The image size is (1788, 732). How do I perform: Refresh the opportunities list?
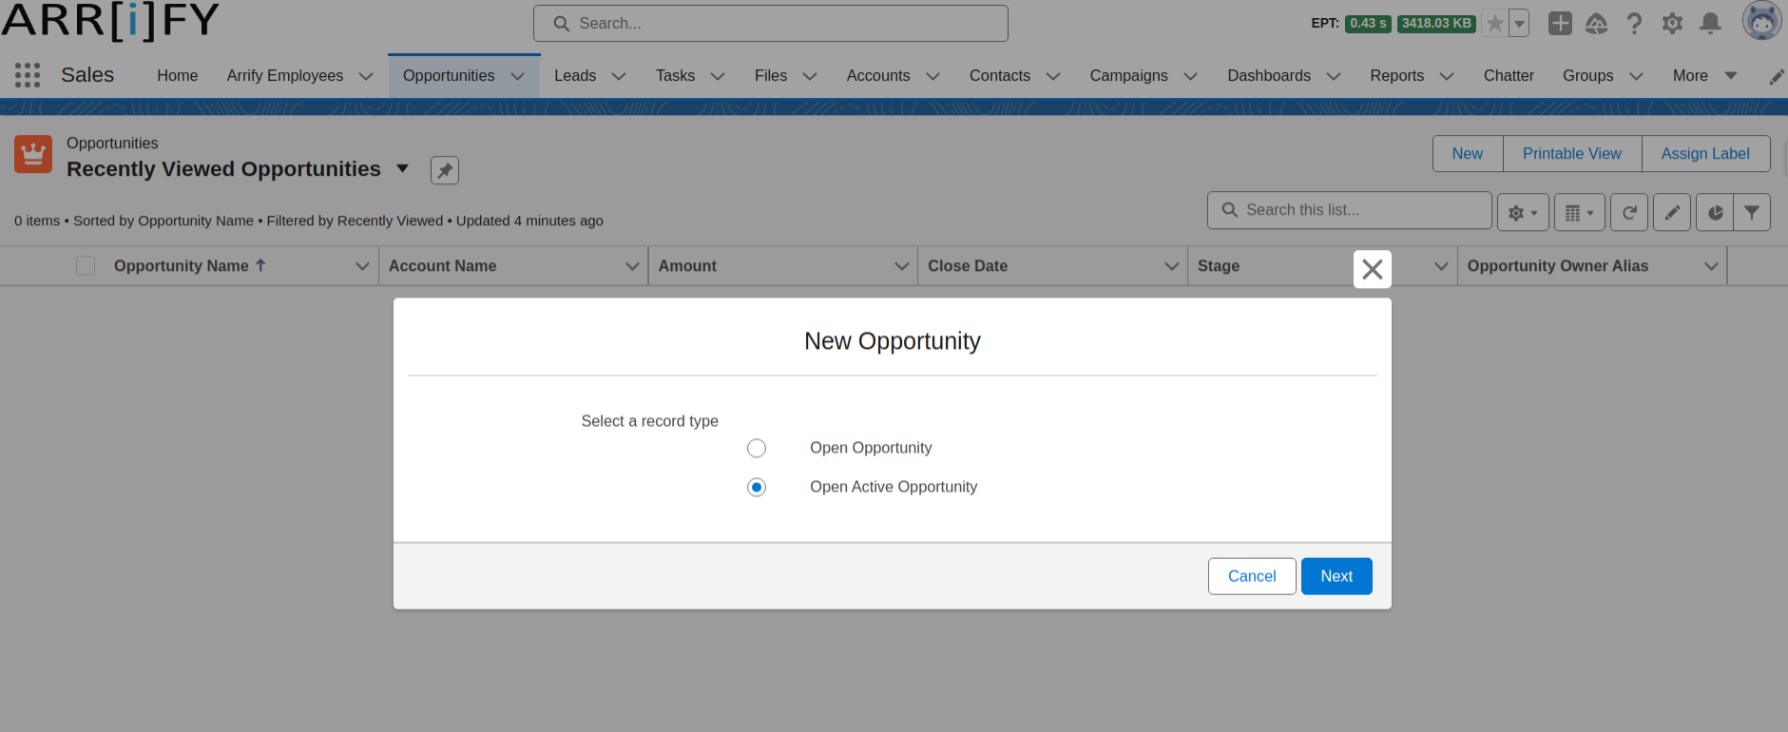pos(1629,212)
